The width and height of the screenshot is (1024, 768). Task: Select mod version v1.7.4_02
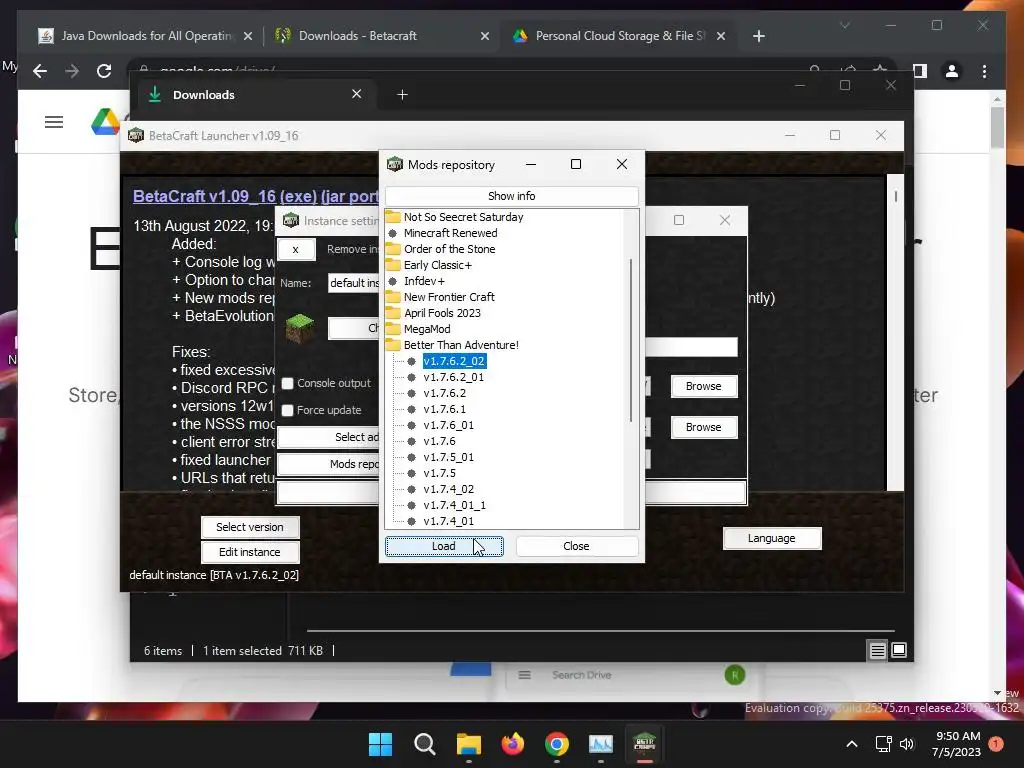449,489
